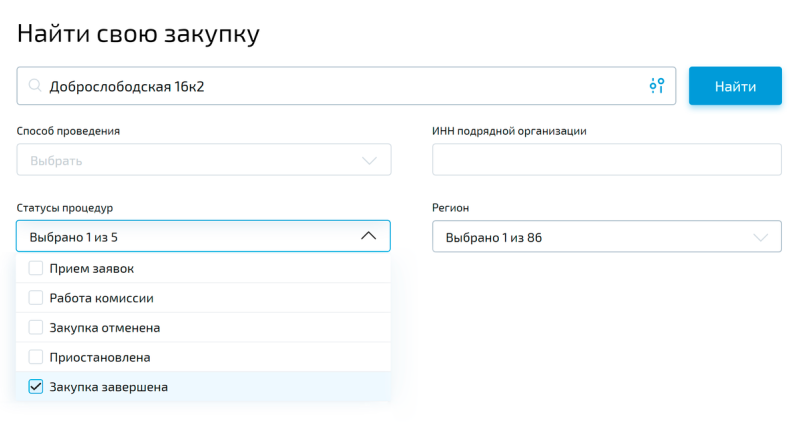This screenshot has width=800, height=431.
Task: Open advanced filter settings icon
Action: [x=657, y=86]
